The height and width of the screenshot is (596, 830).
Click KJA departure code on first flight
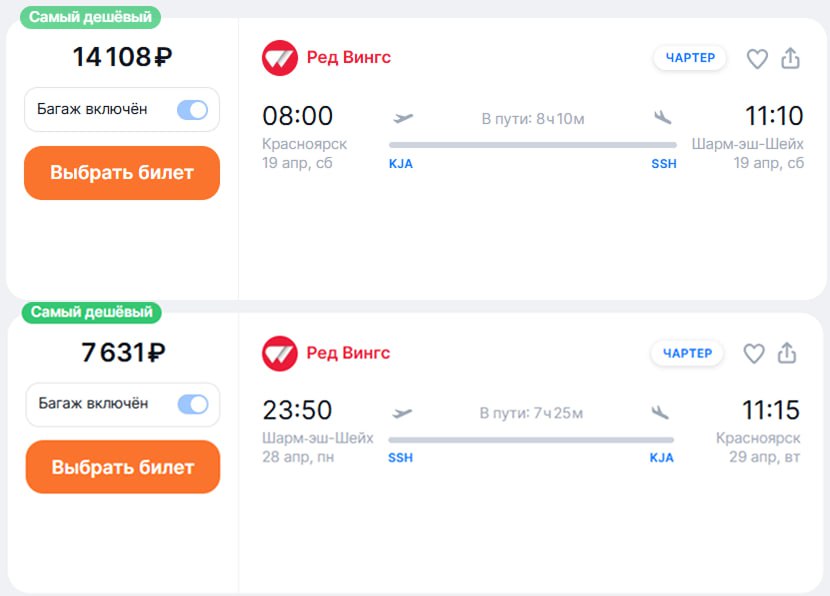coord(401,164)
